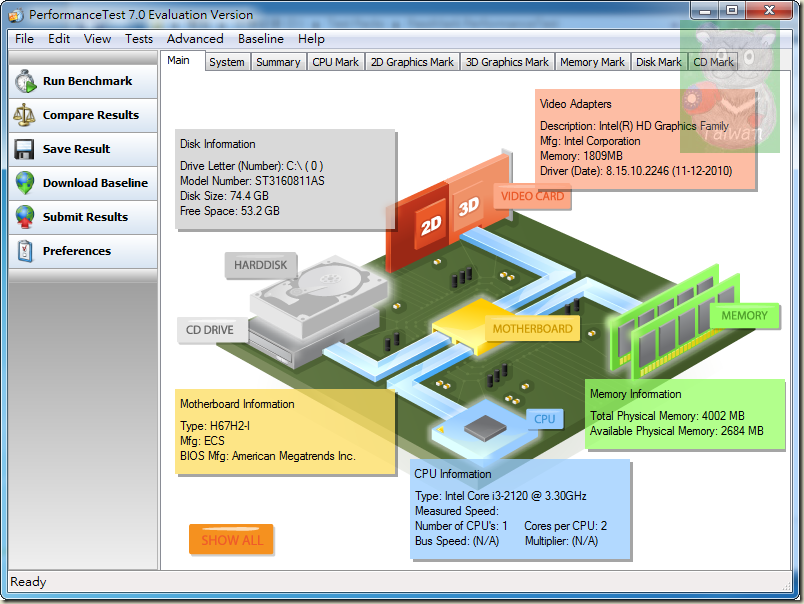This screenshot has height=604, width=804.
Task: Click the HARDDISK label
Action: click(x=260, y=266)
